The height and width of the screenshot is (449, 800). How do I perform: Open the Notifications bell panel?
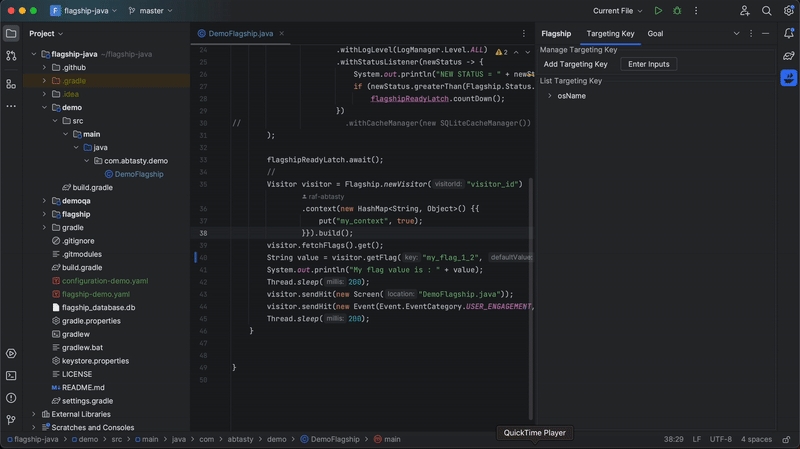click(x=789, y=33)
